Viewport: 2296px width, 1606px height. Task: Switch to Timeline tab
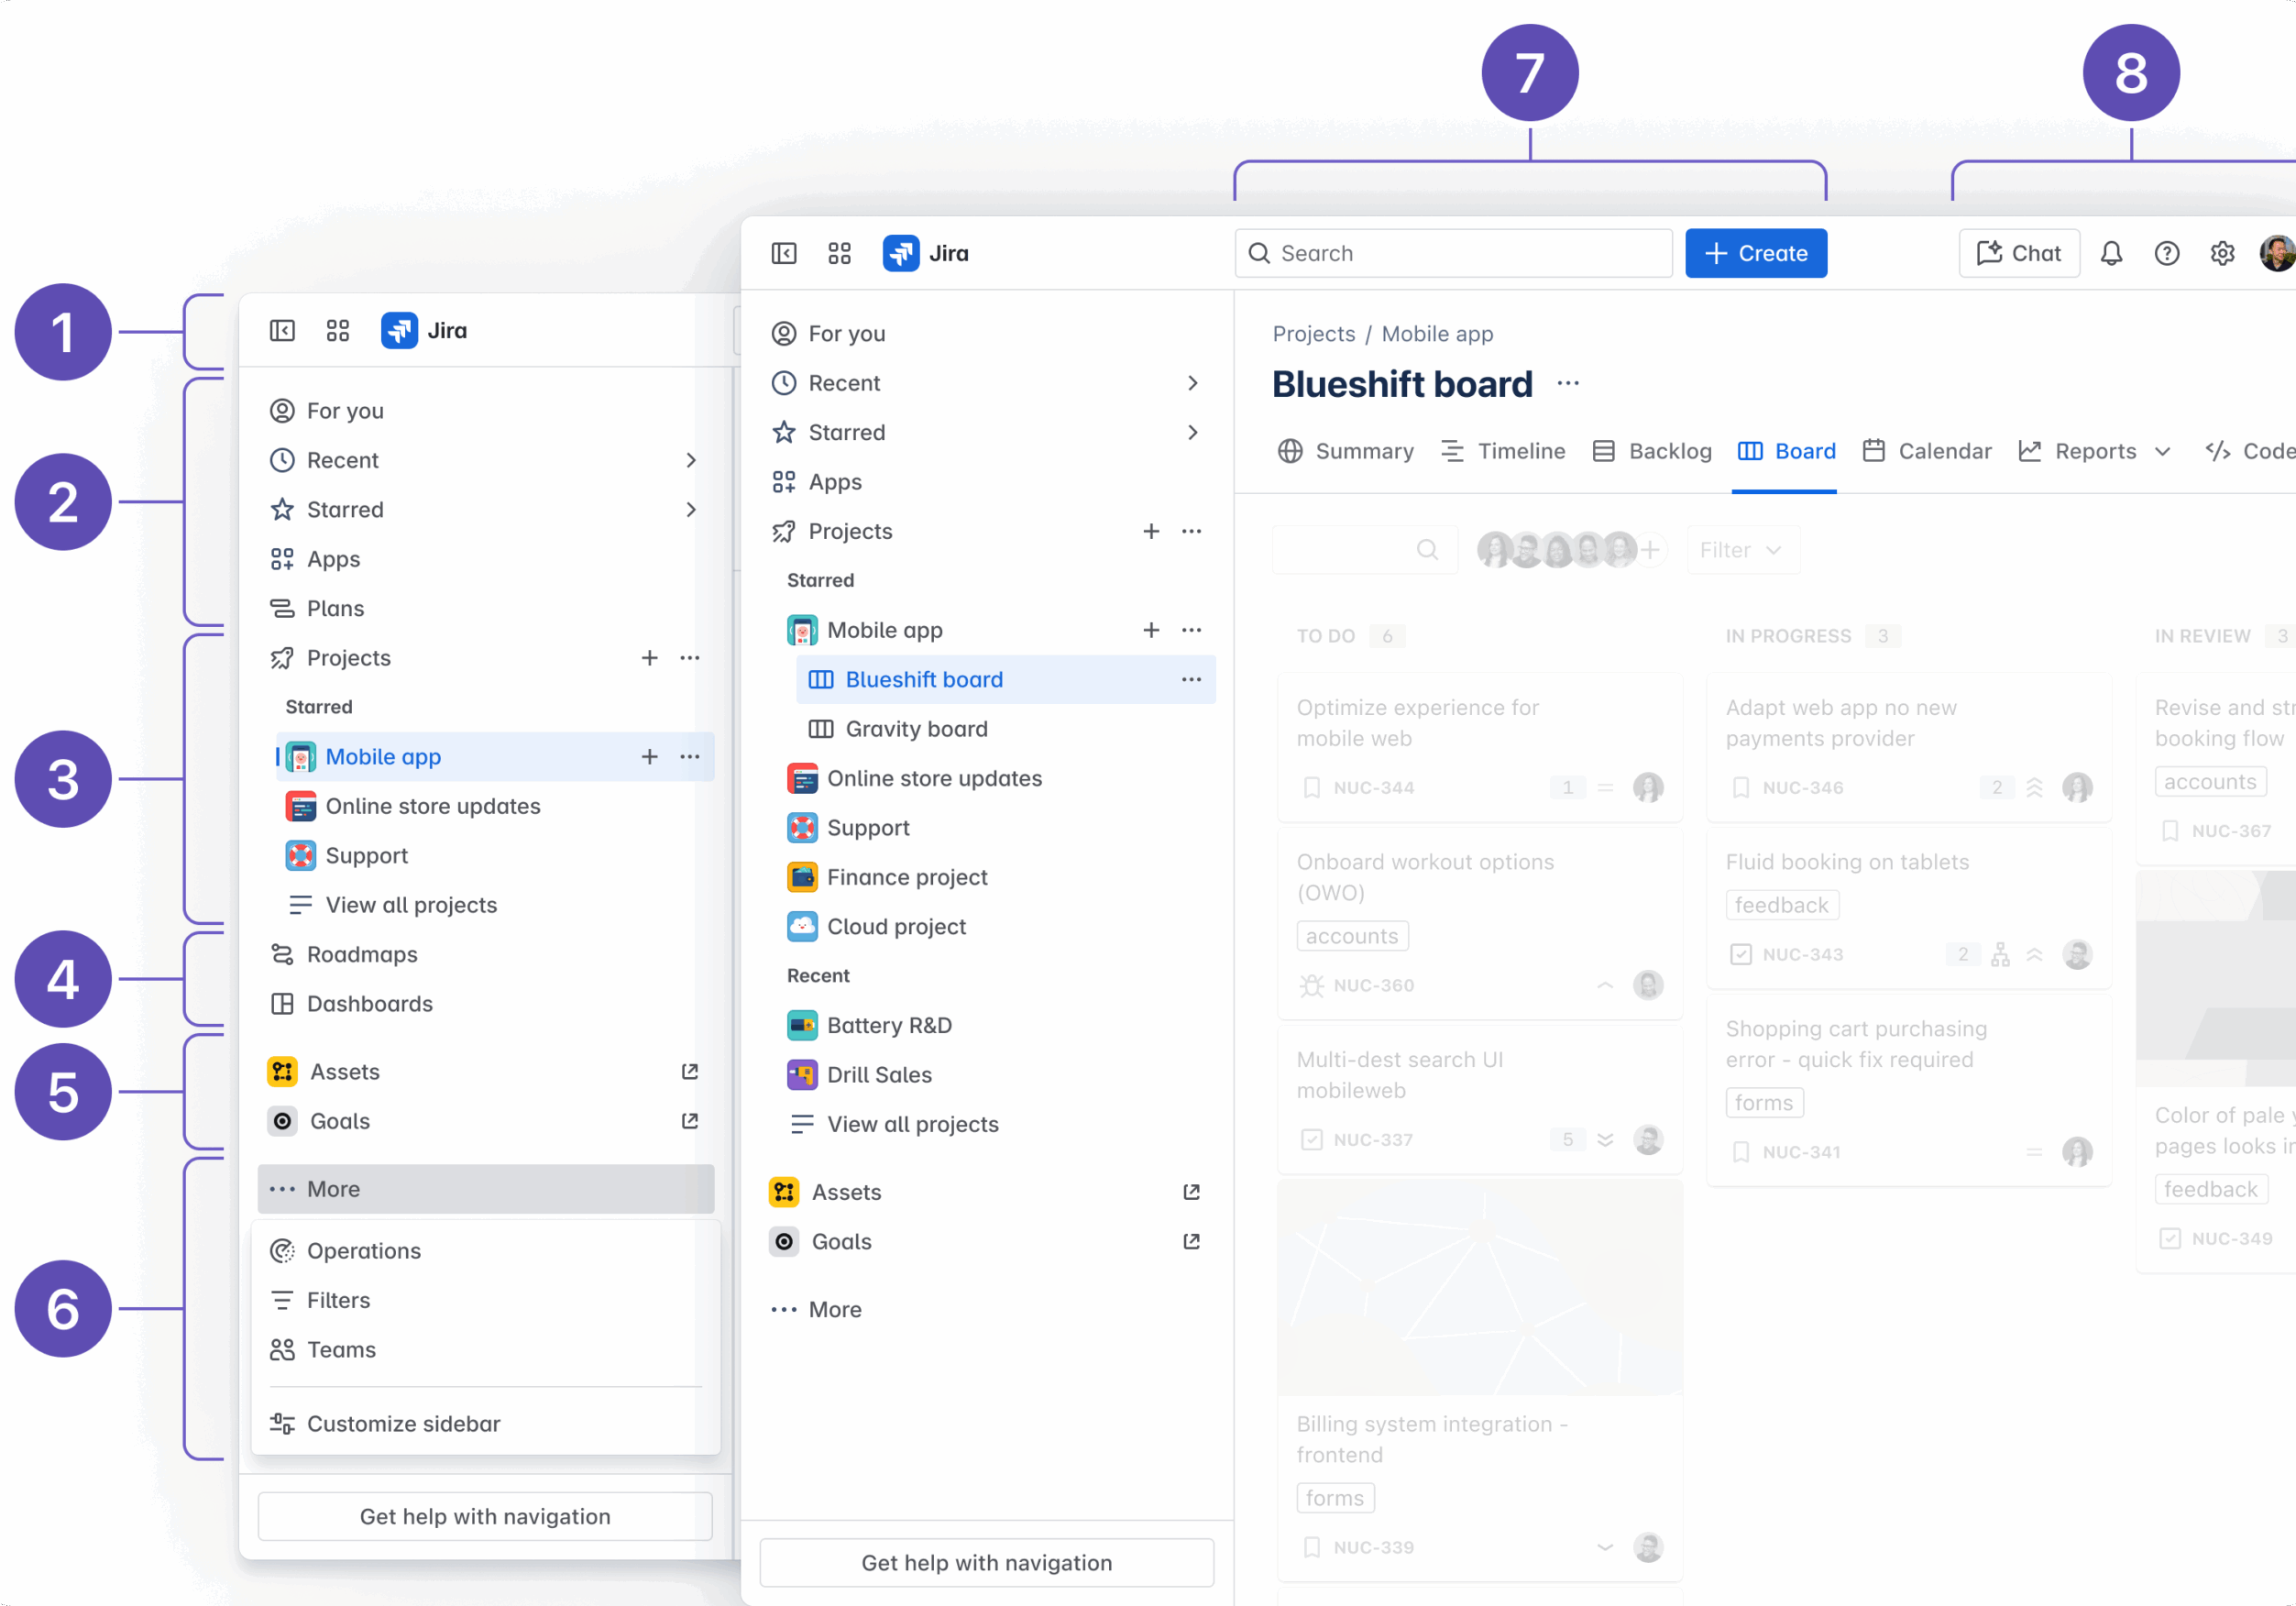[1502, 451]
